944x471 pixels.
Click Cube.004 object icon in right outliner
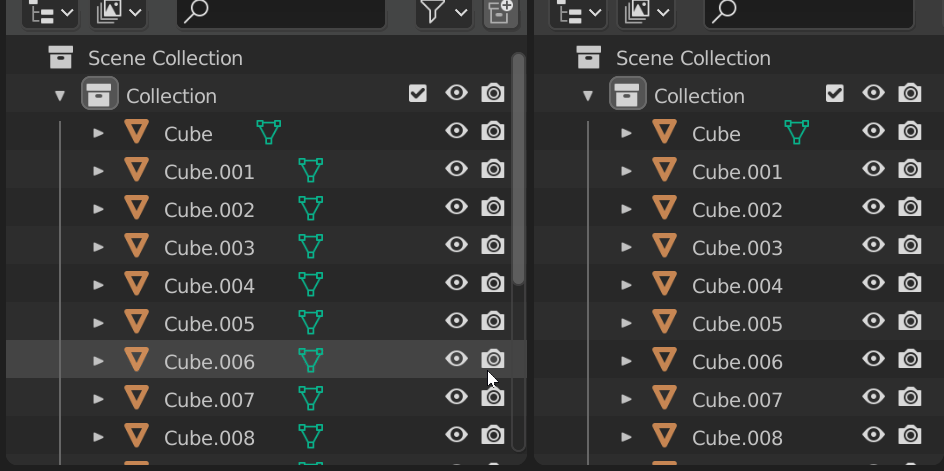click(x=665, y=283)
